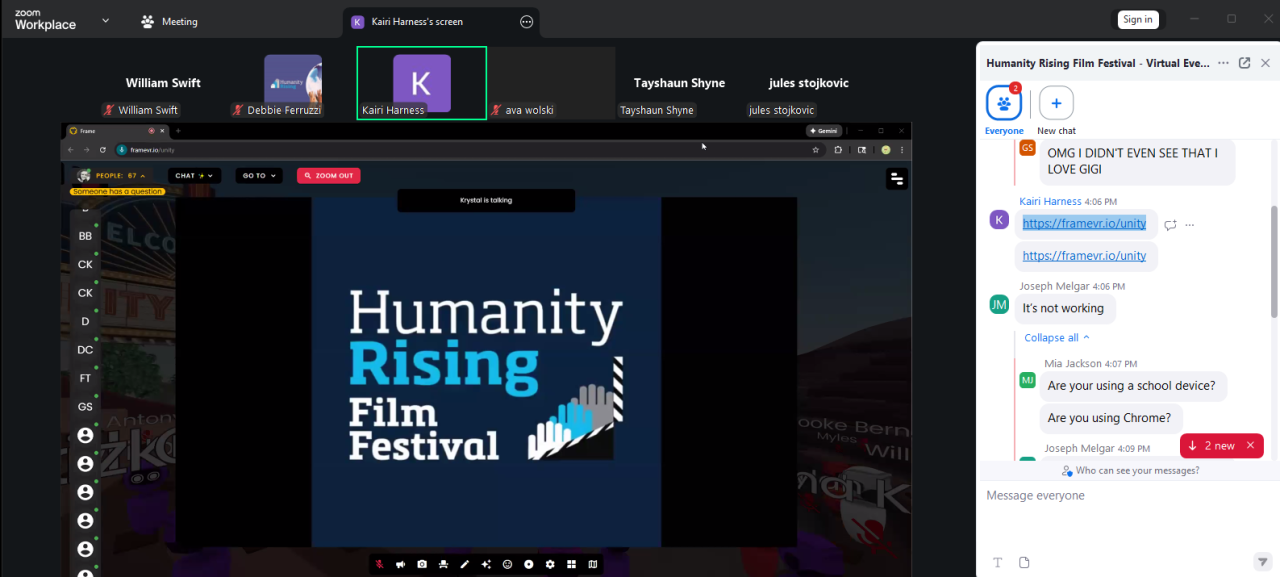Open the GO TO dropdown in Frame
The image size is (1280, 577).
(x=259, y=176)
